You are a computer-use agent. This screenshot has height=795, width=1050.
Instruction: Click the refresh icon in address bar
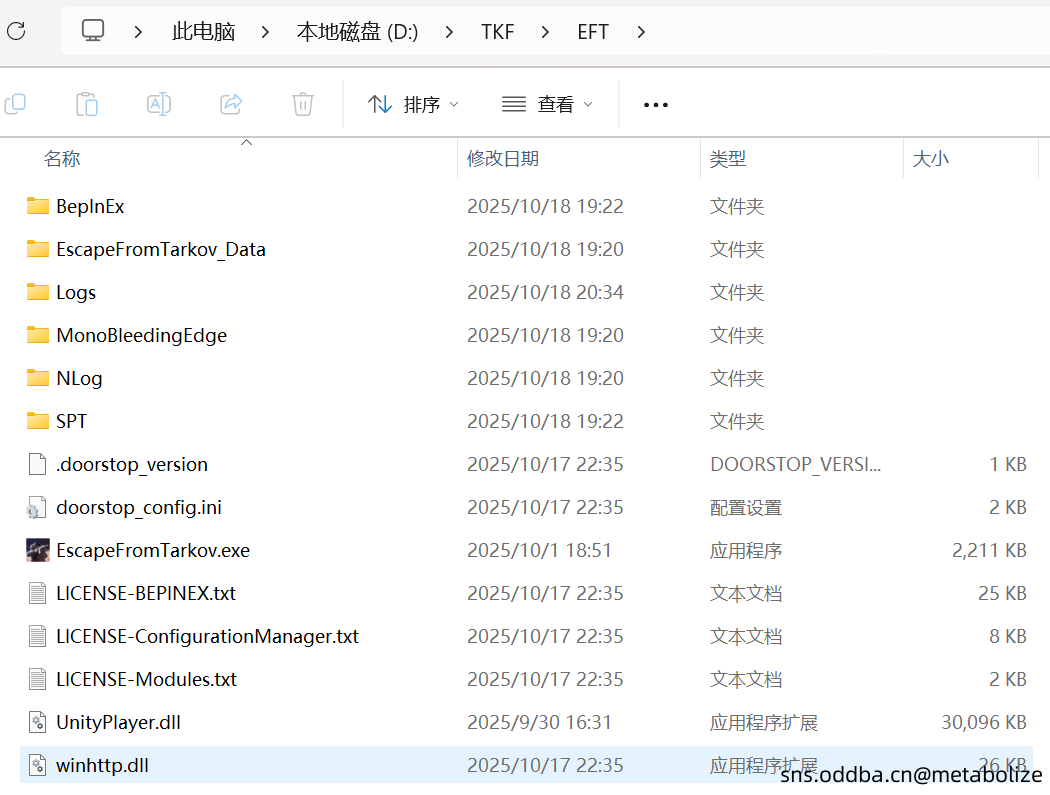(16, 31)
